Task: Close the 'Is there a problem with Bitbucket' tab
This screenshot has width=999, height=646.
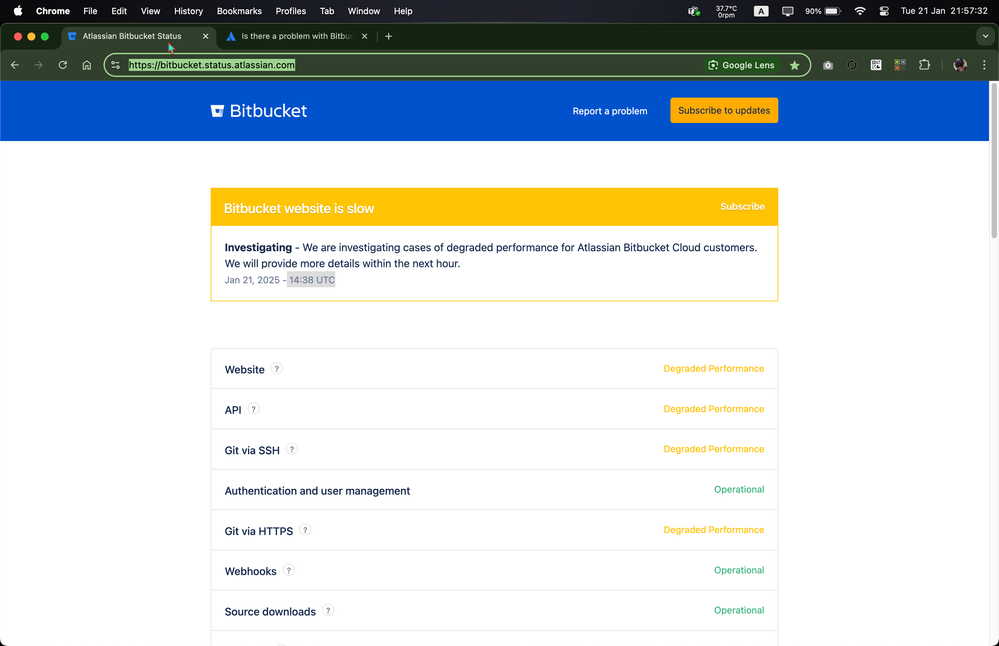Action: point(364,36)
